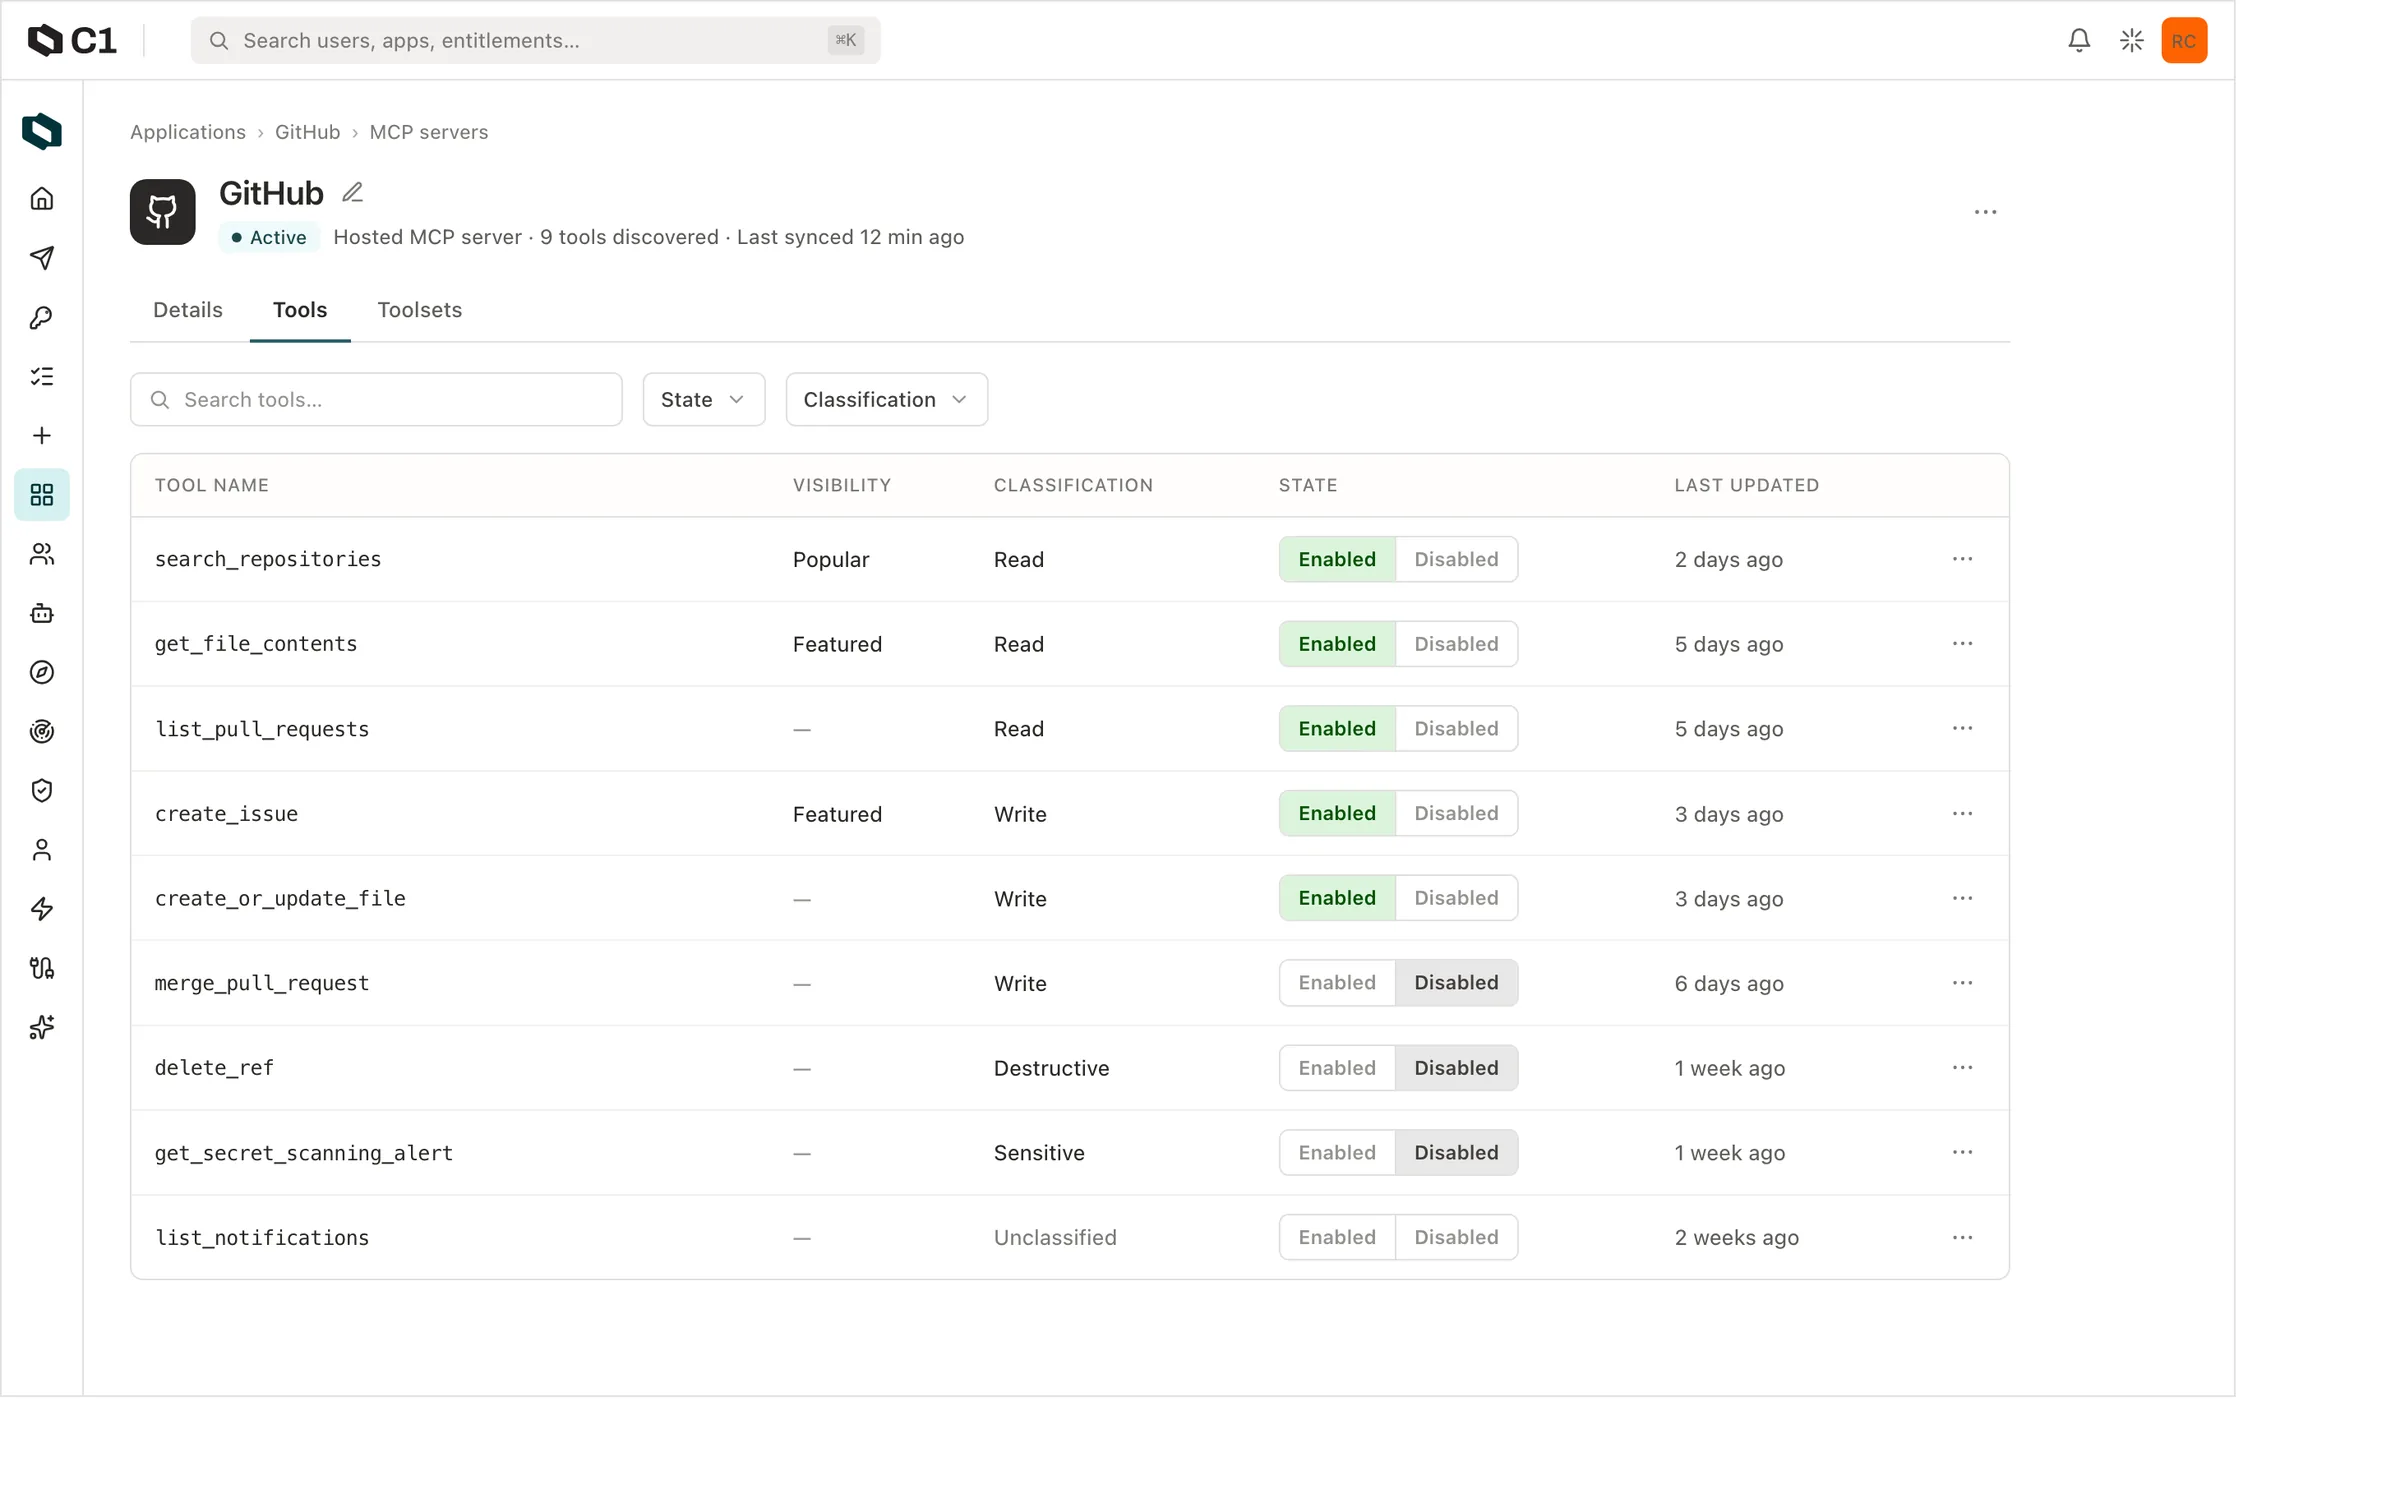Viewport: 2400px width, 1512px height.
Task: Click the GitHub app logo tile
Action: pos(162,212)
